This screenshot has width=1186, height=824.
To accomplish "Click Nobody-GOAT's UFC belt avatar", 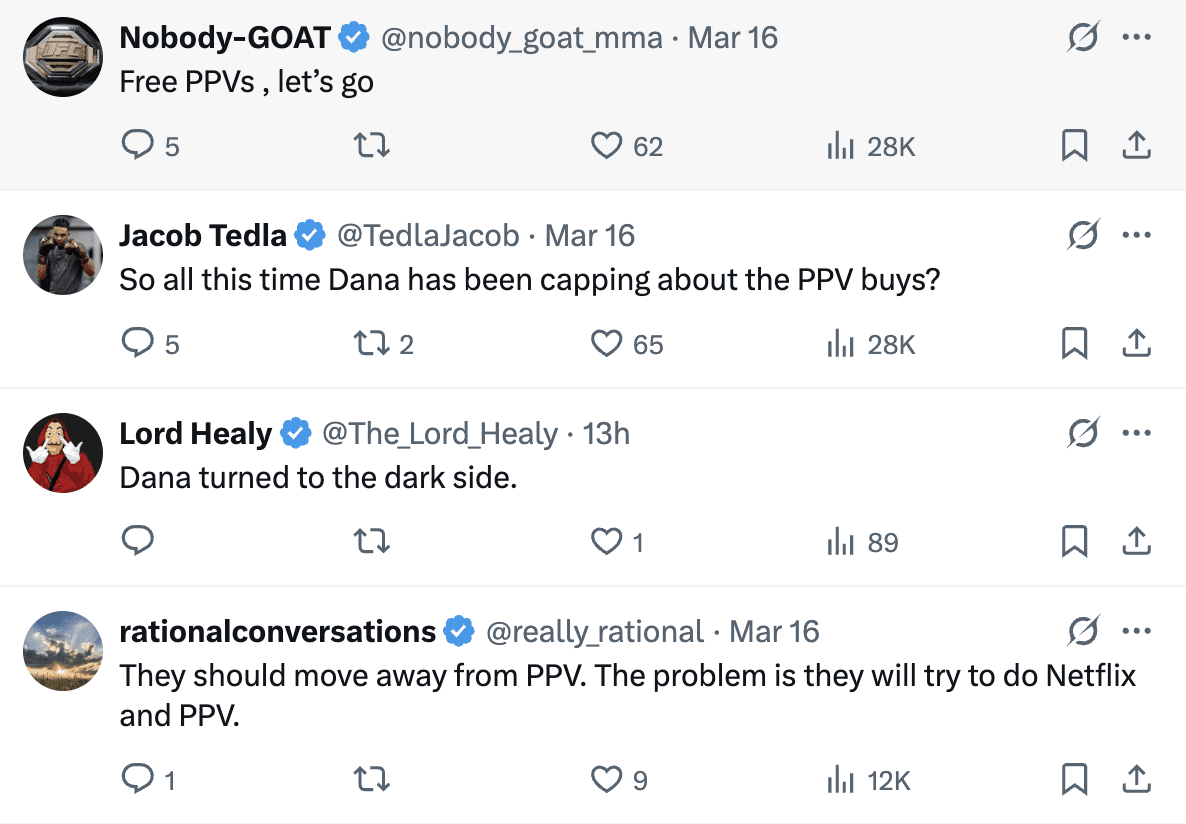I will pyautogui.click(x=63, y=57).
